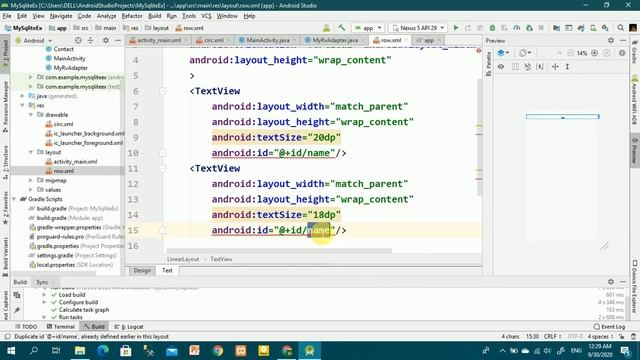
Task: Expand the values folder
Action: click(x=31, y=190)
